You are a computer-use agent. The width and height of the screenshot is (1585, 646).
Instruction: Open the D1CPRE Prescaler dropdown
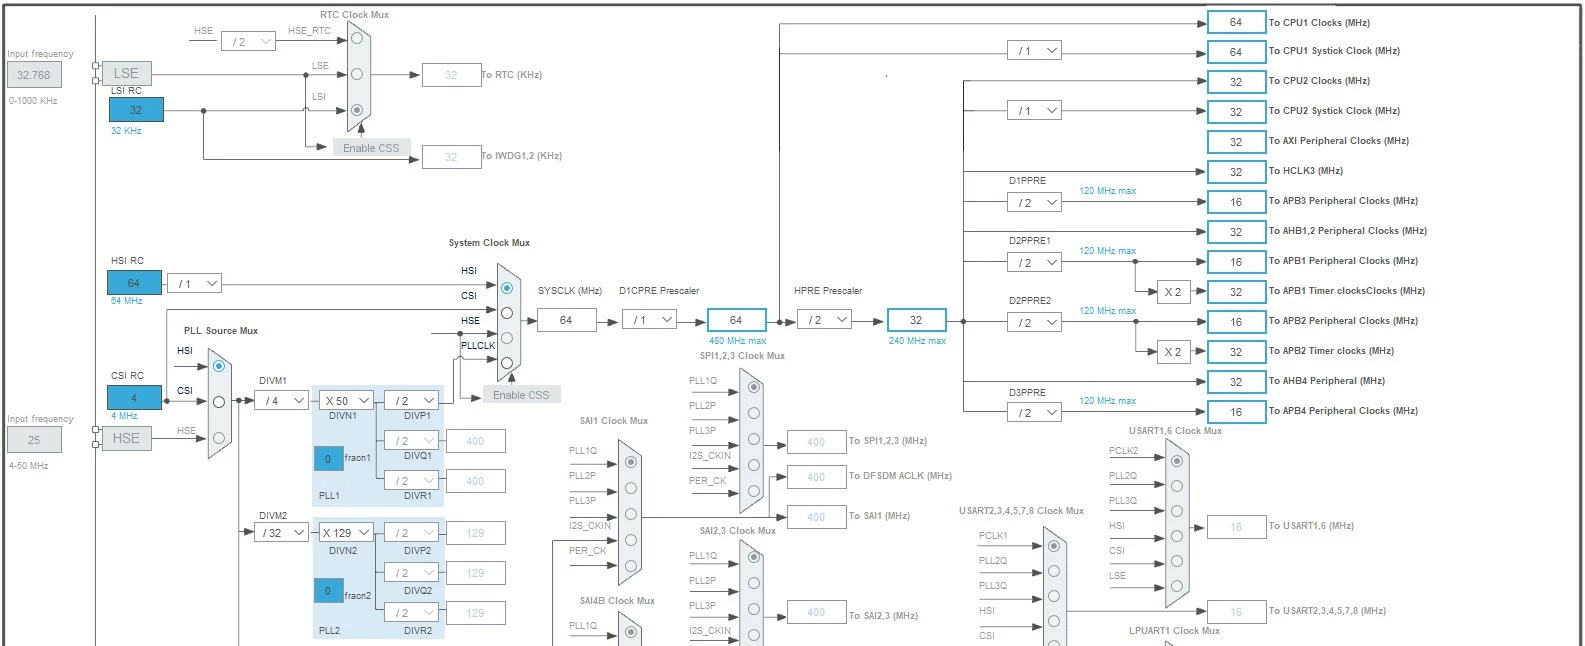click(649, 320)
